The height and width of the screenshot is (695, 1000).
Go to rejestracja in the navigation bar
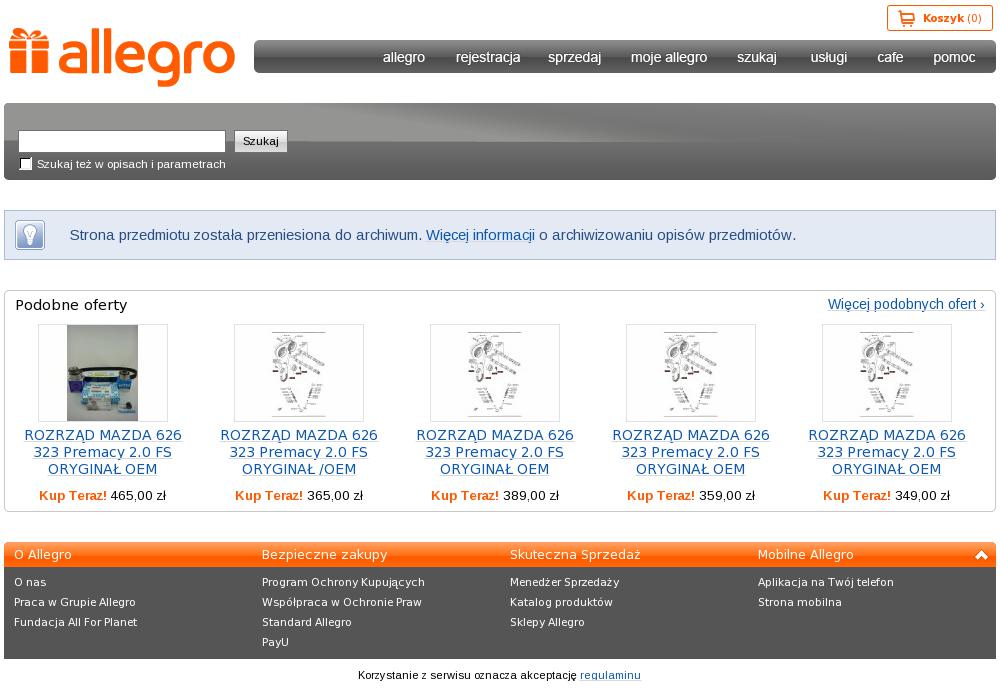[488, 57]
